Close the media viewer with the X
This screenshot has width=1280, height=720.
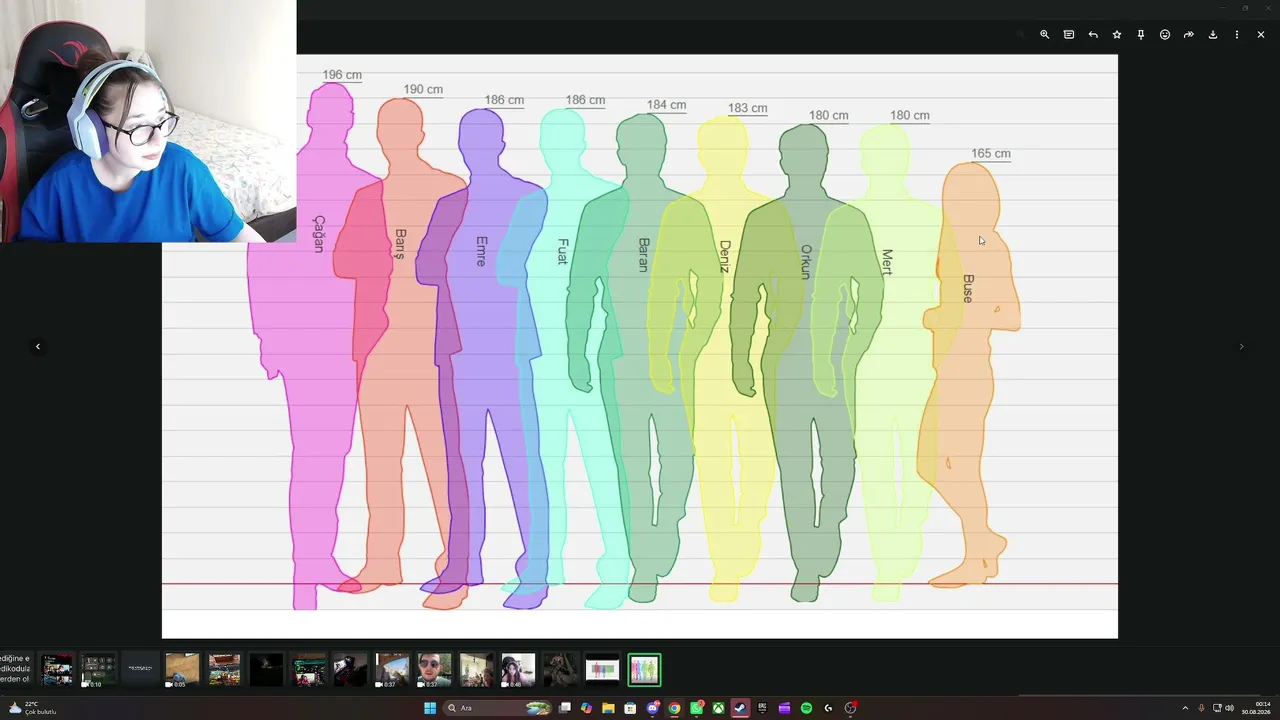[1261, 34]
